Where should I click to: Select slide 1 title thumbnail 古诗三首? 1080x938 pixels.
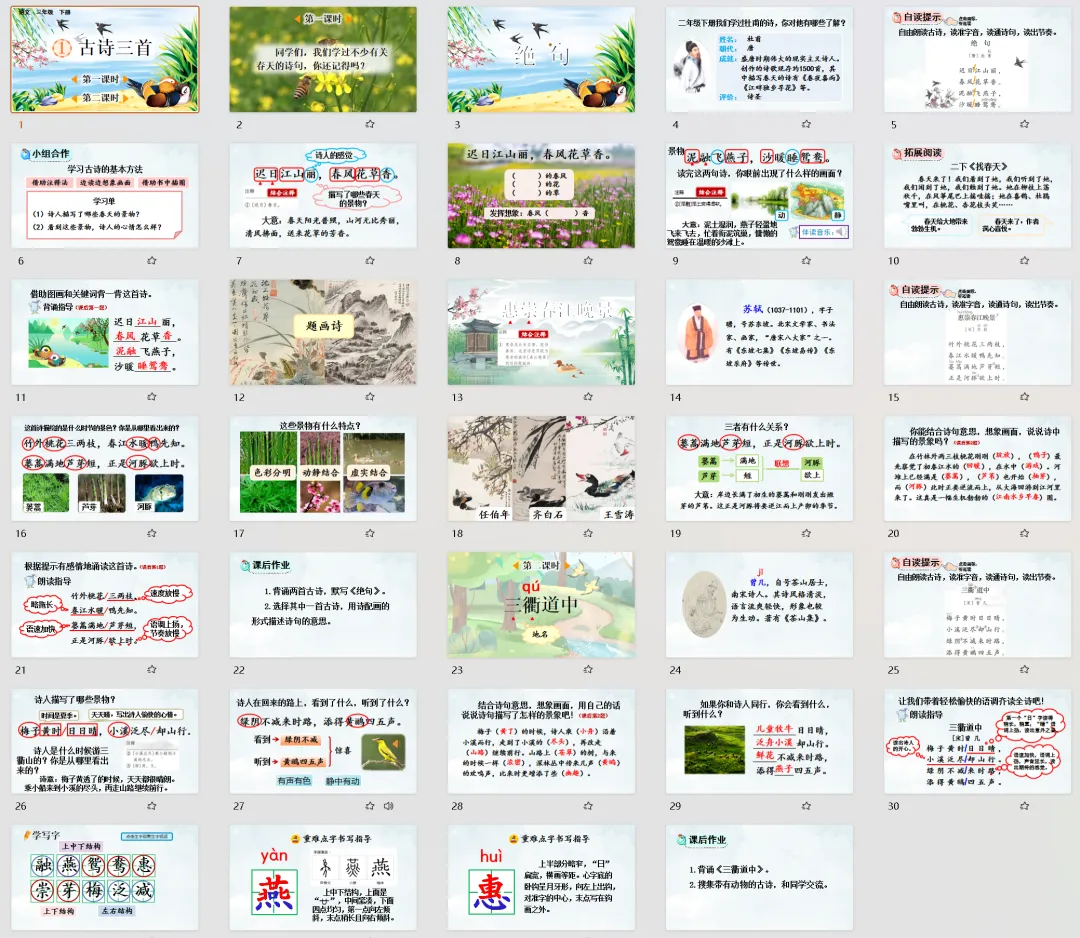click(x=105, y=59)
